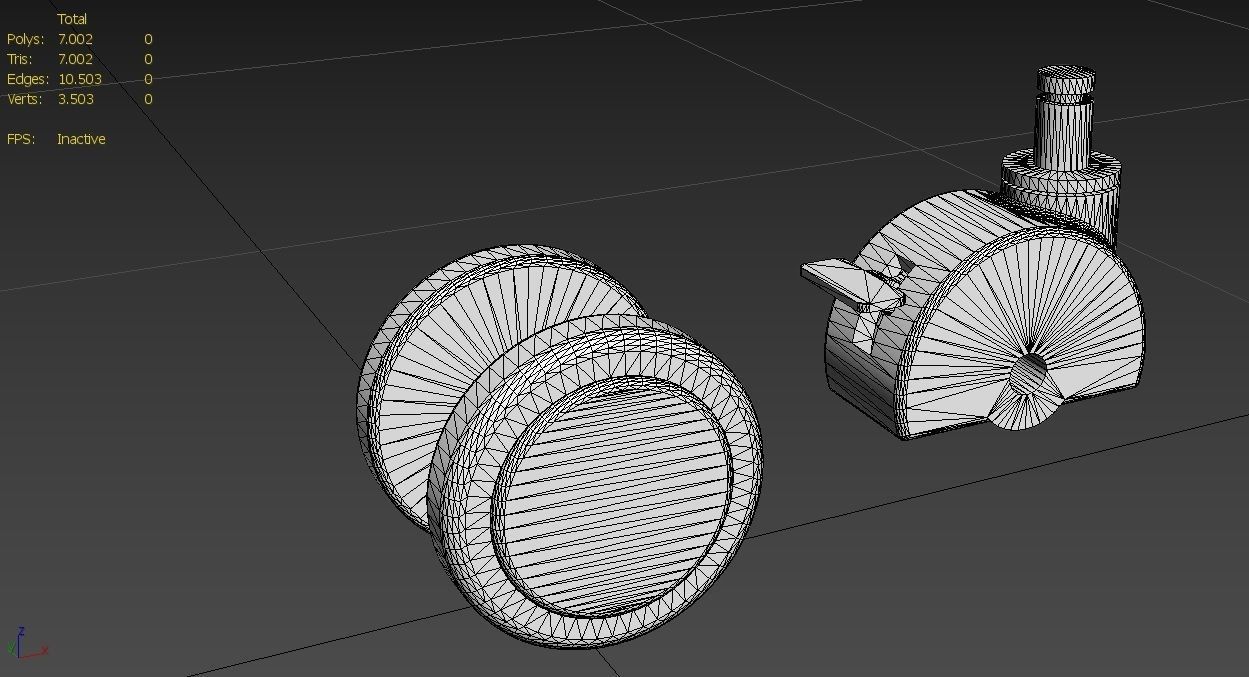Click the "Verts:" statistics label
Viewport: 1249px width, 677px height.
[x=24, y=99]
